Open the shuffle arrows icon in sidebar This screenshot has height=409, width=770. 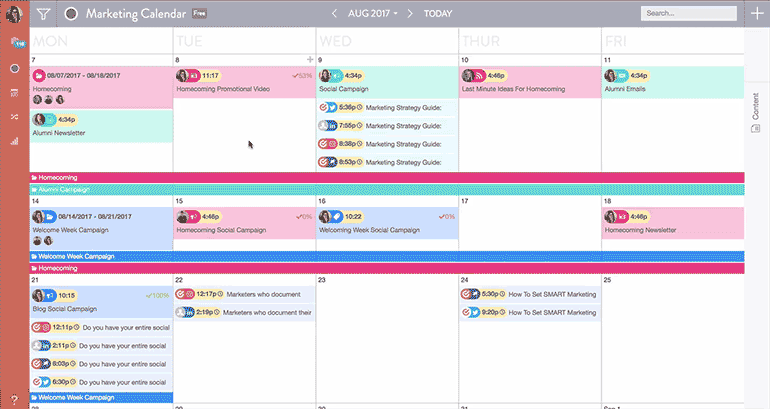click(x=15, y=117)
